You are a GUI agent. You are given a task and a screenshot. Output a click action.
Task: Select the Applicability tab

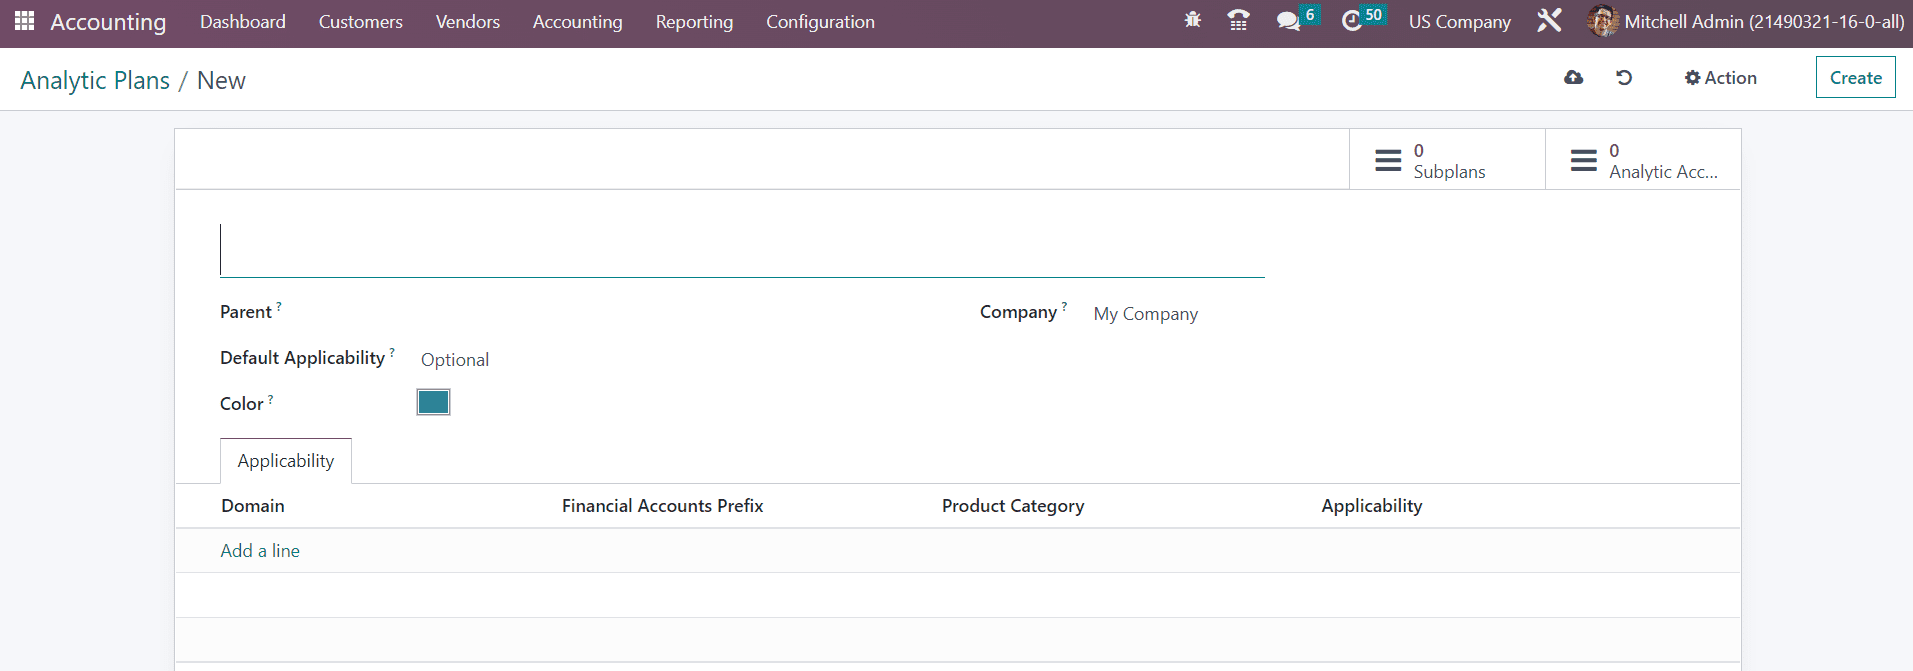(x=286, y=461)
